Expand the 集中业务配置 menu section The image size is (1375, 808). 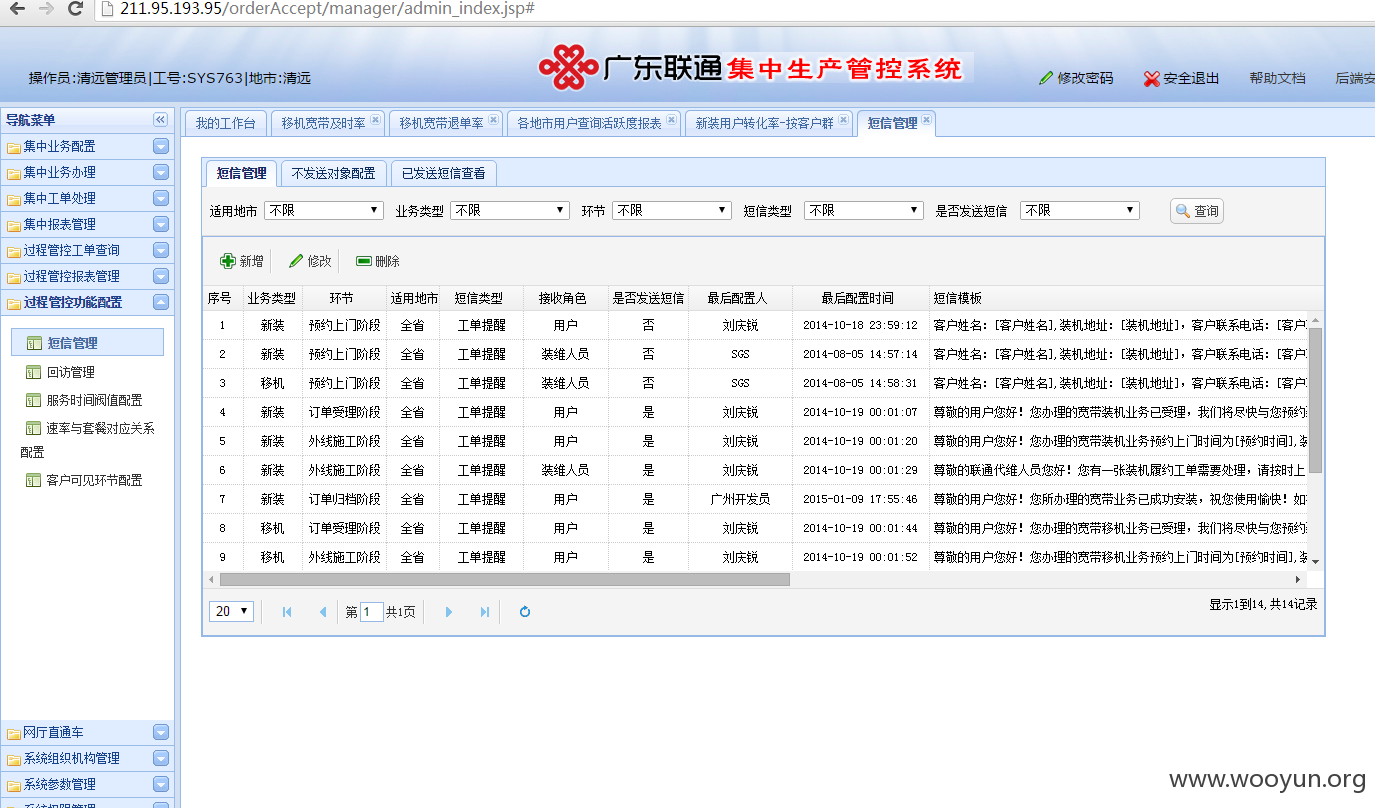click(87, 146)
